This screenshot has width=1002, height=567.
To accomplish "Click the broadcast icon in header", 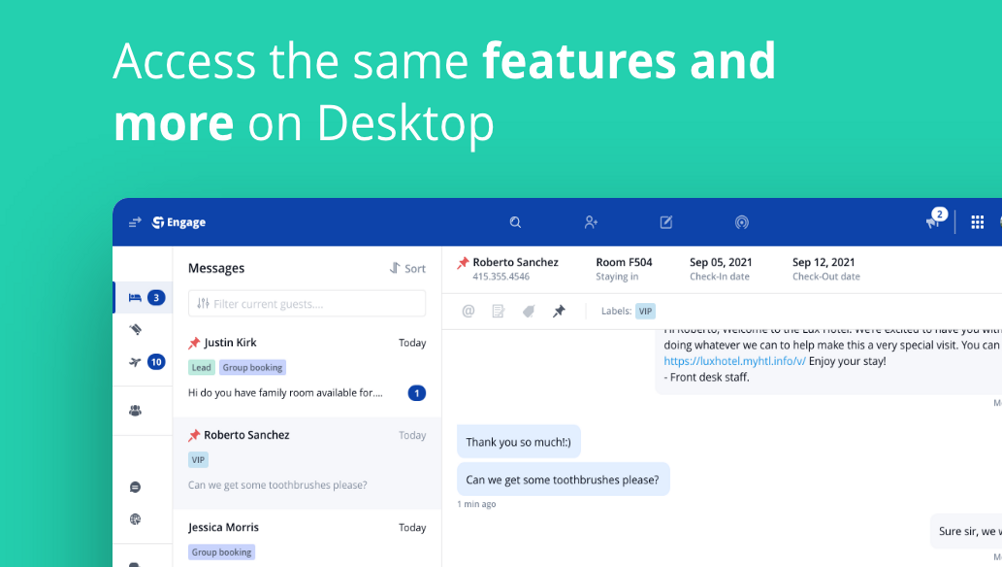I will click(x=741, y=222).
